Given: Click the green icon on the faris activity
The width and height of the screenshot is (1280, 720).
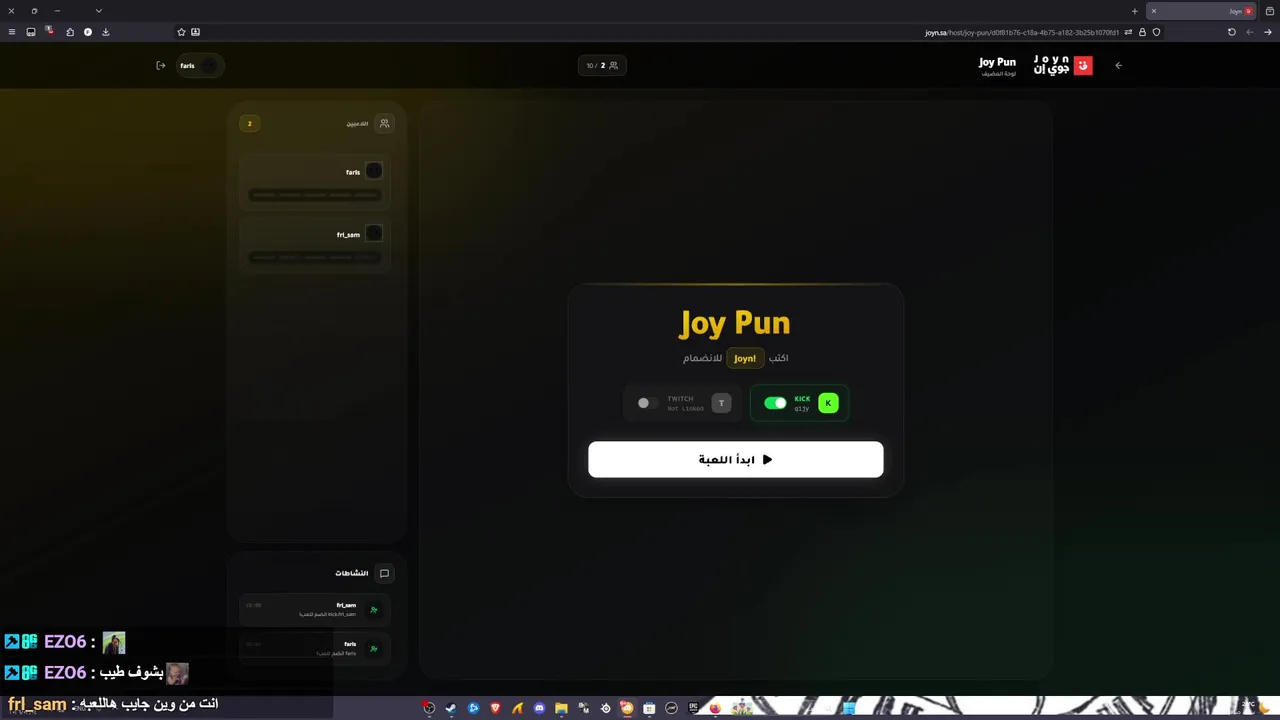Looking at the screenshot, I should 374,648.
